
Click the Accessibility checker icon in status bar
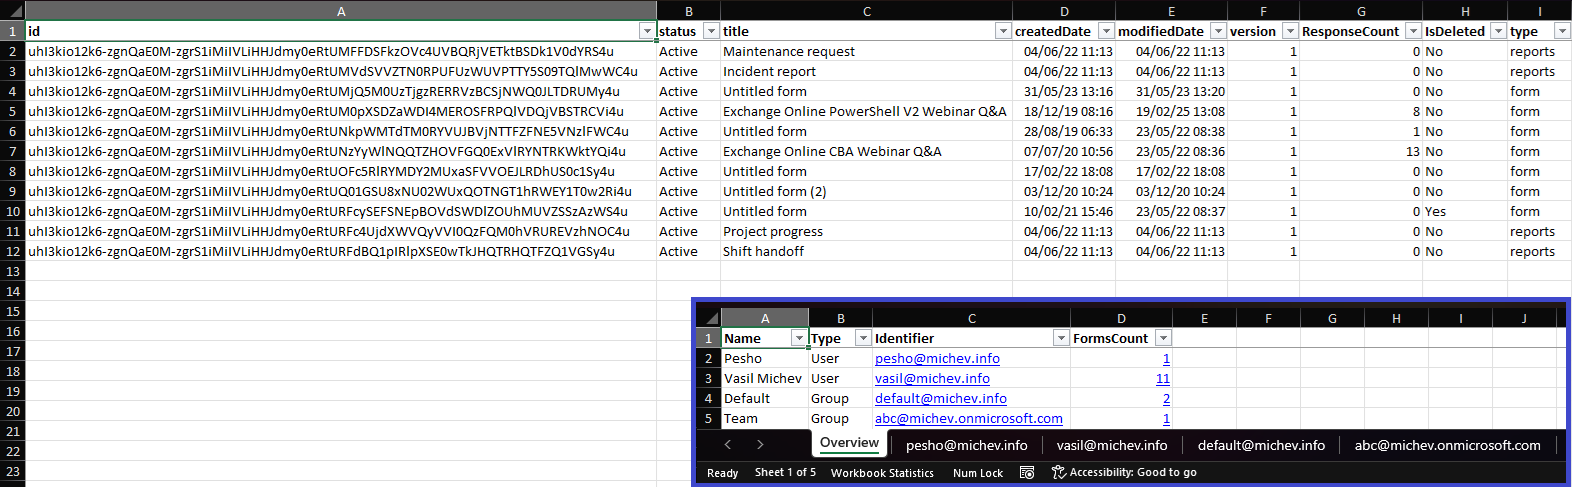(x=1058, y=473)
